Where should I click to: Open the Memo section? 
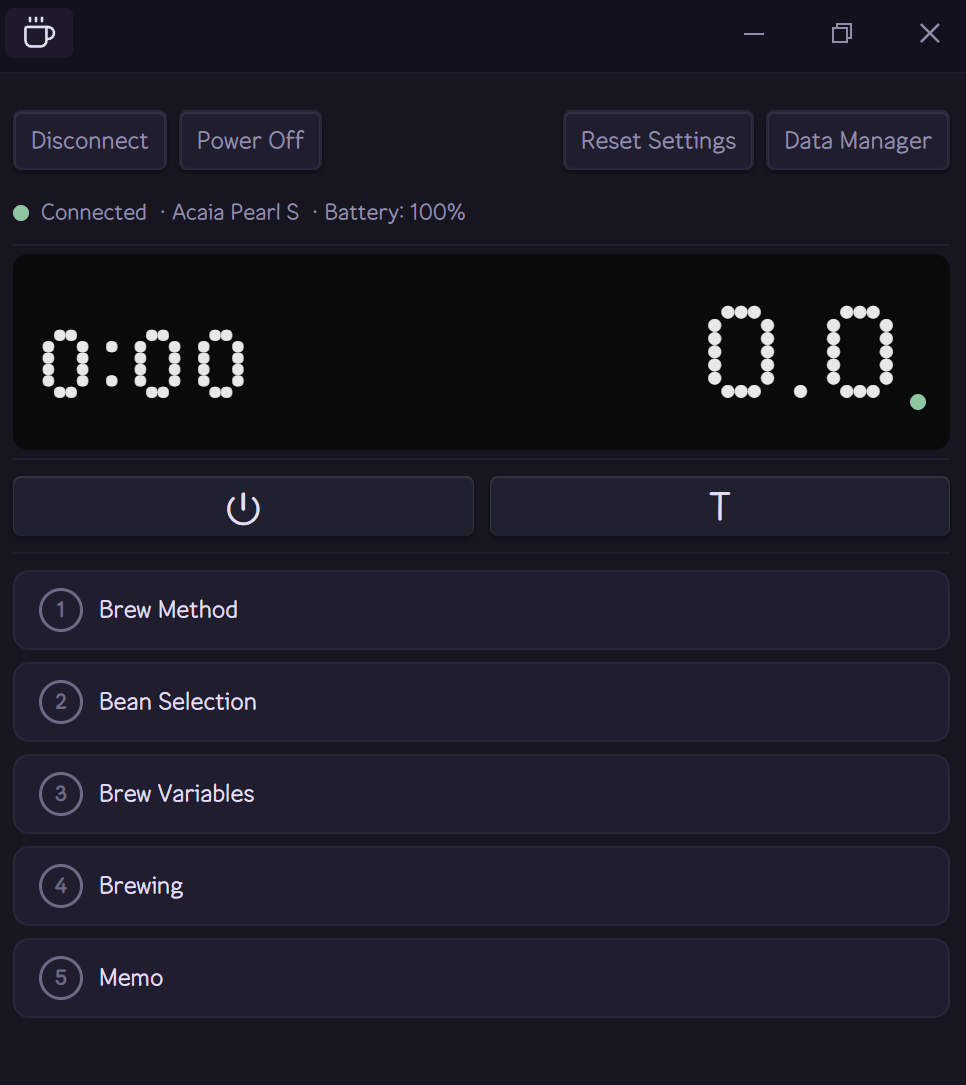pos(482,978)
